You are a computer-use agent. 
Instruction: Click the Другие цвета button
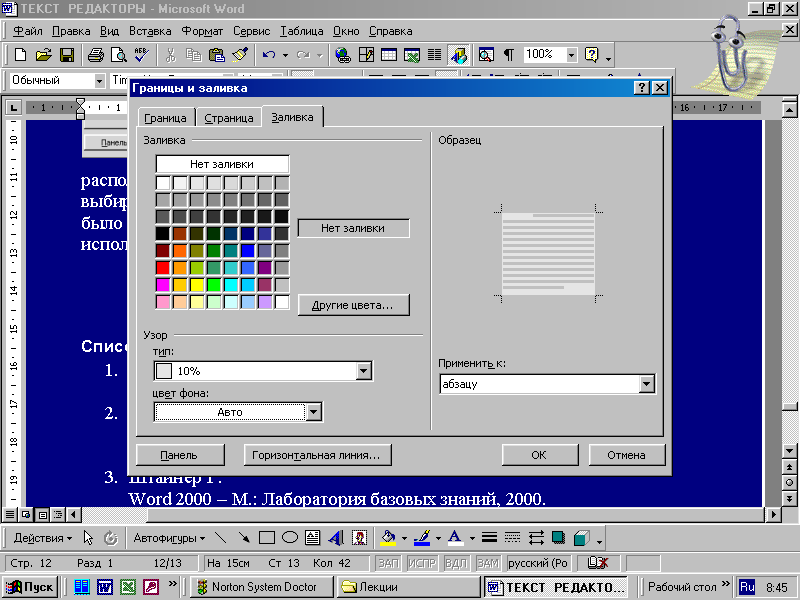(x=353, y=305)
